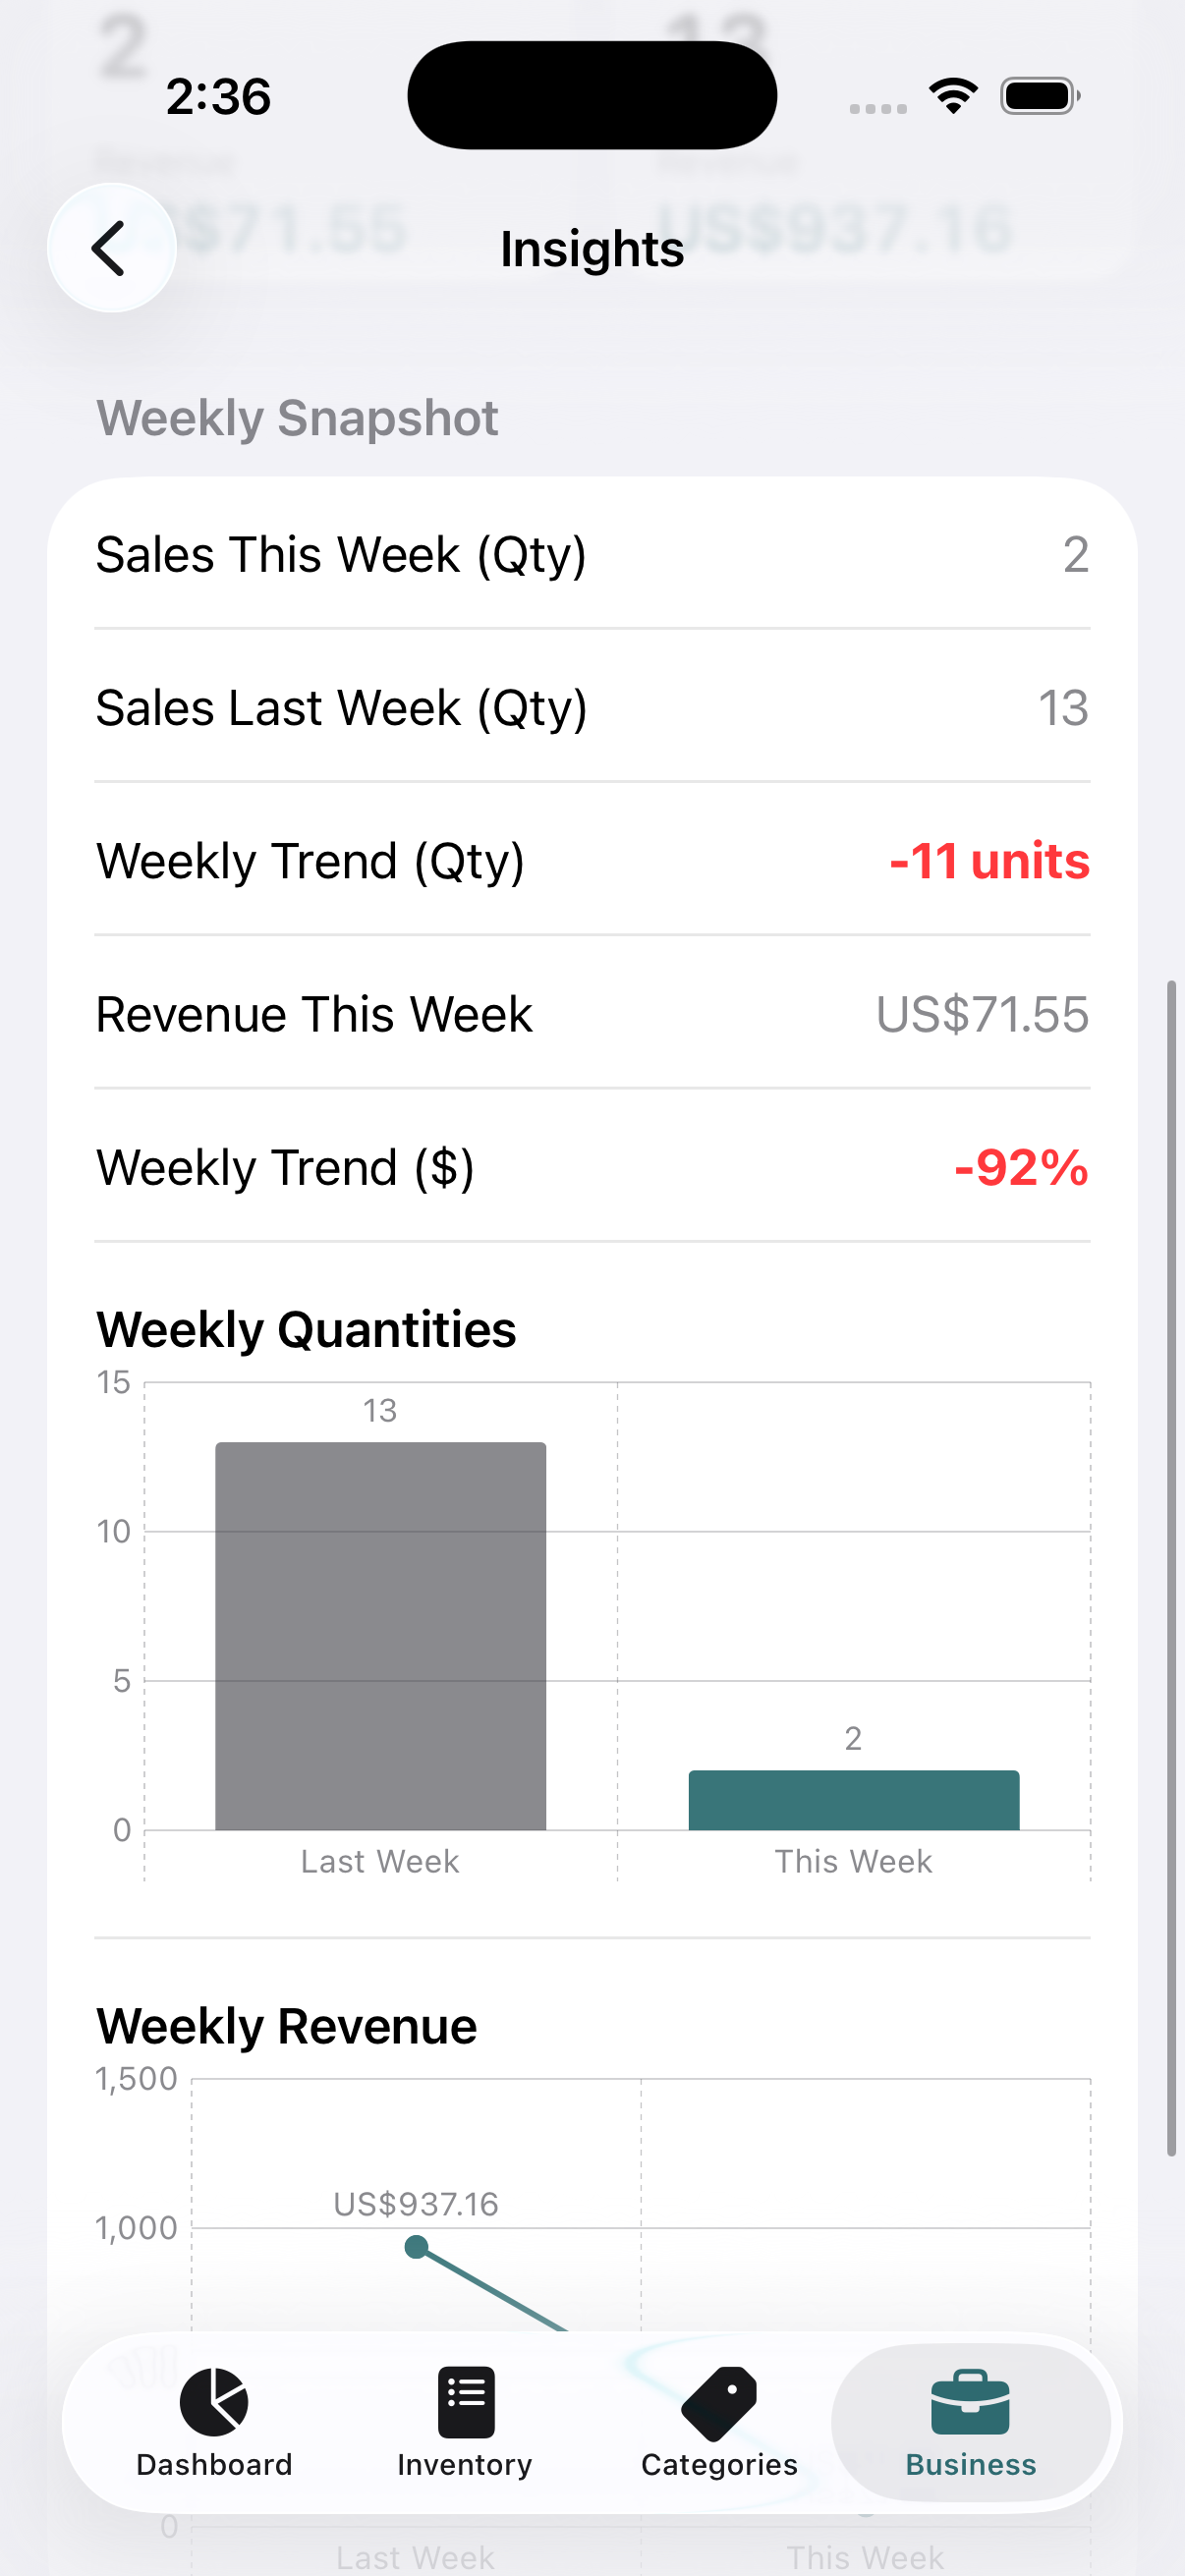This screenshot has width=1185, height=2576.
Task: Tap the teal This Week bar
Action: coord(853,1800)
